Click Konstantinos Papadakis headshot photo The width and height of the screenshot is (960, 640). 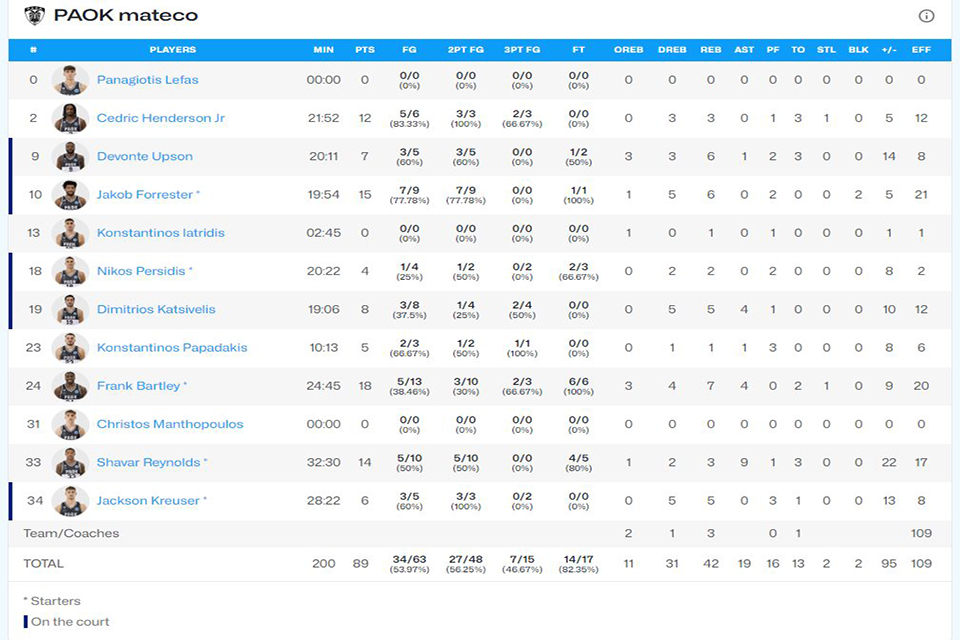pyautogui.click(x=70, y=348)
